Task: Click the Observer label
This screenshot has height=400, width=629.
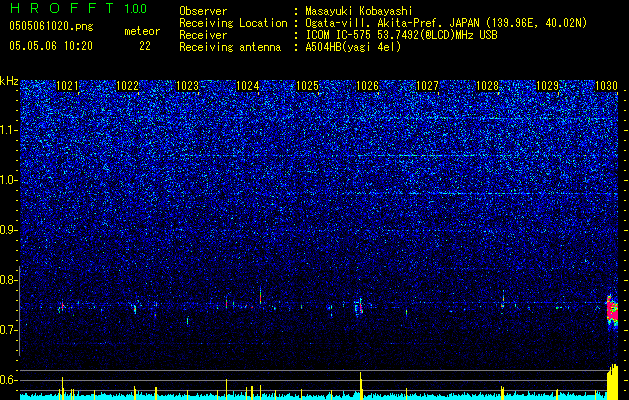Action: click(203, 11)
